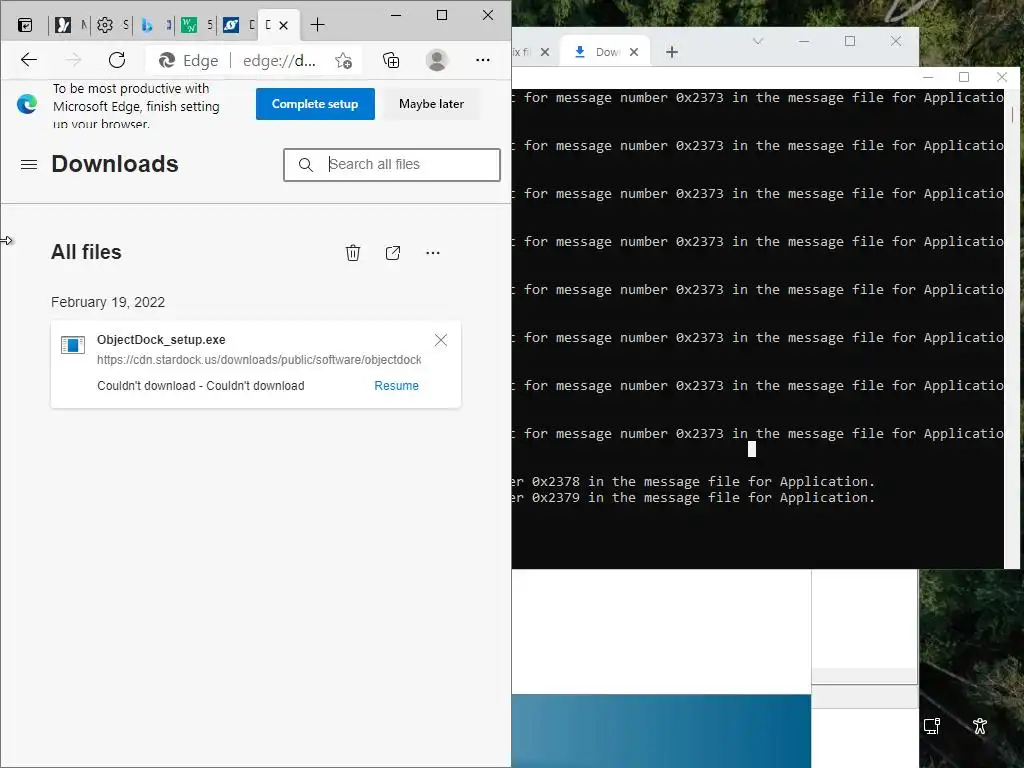Delete all downloads with trash icon
Viewport: 1024px width, 768px height.
pyautogui.click(x=353, y=253)
